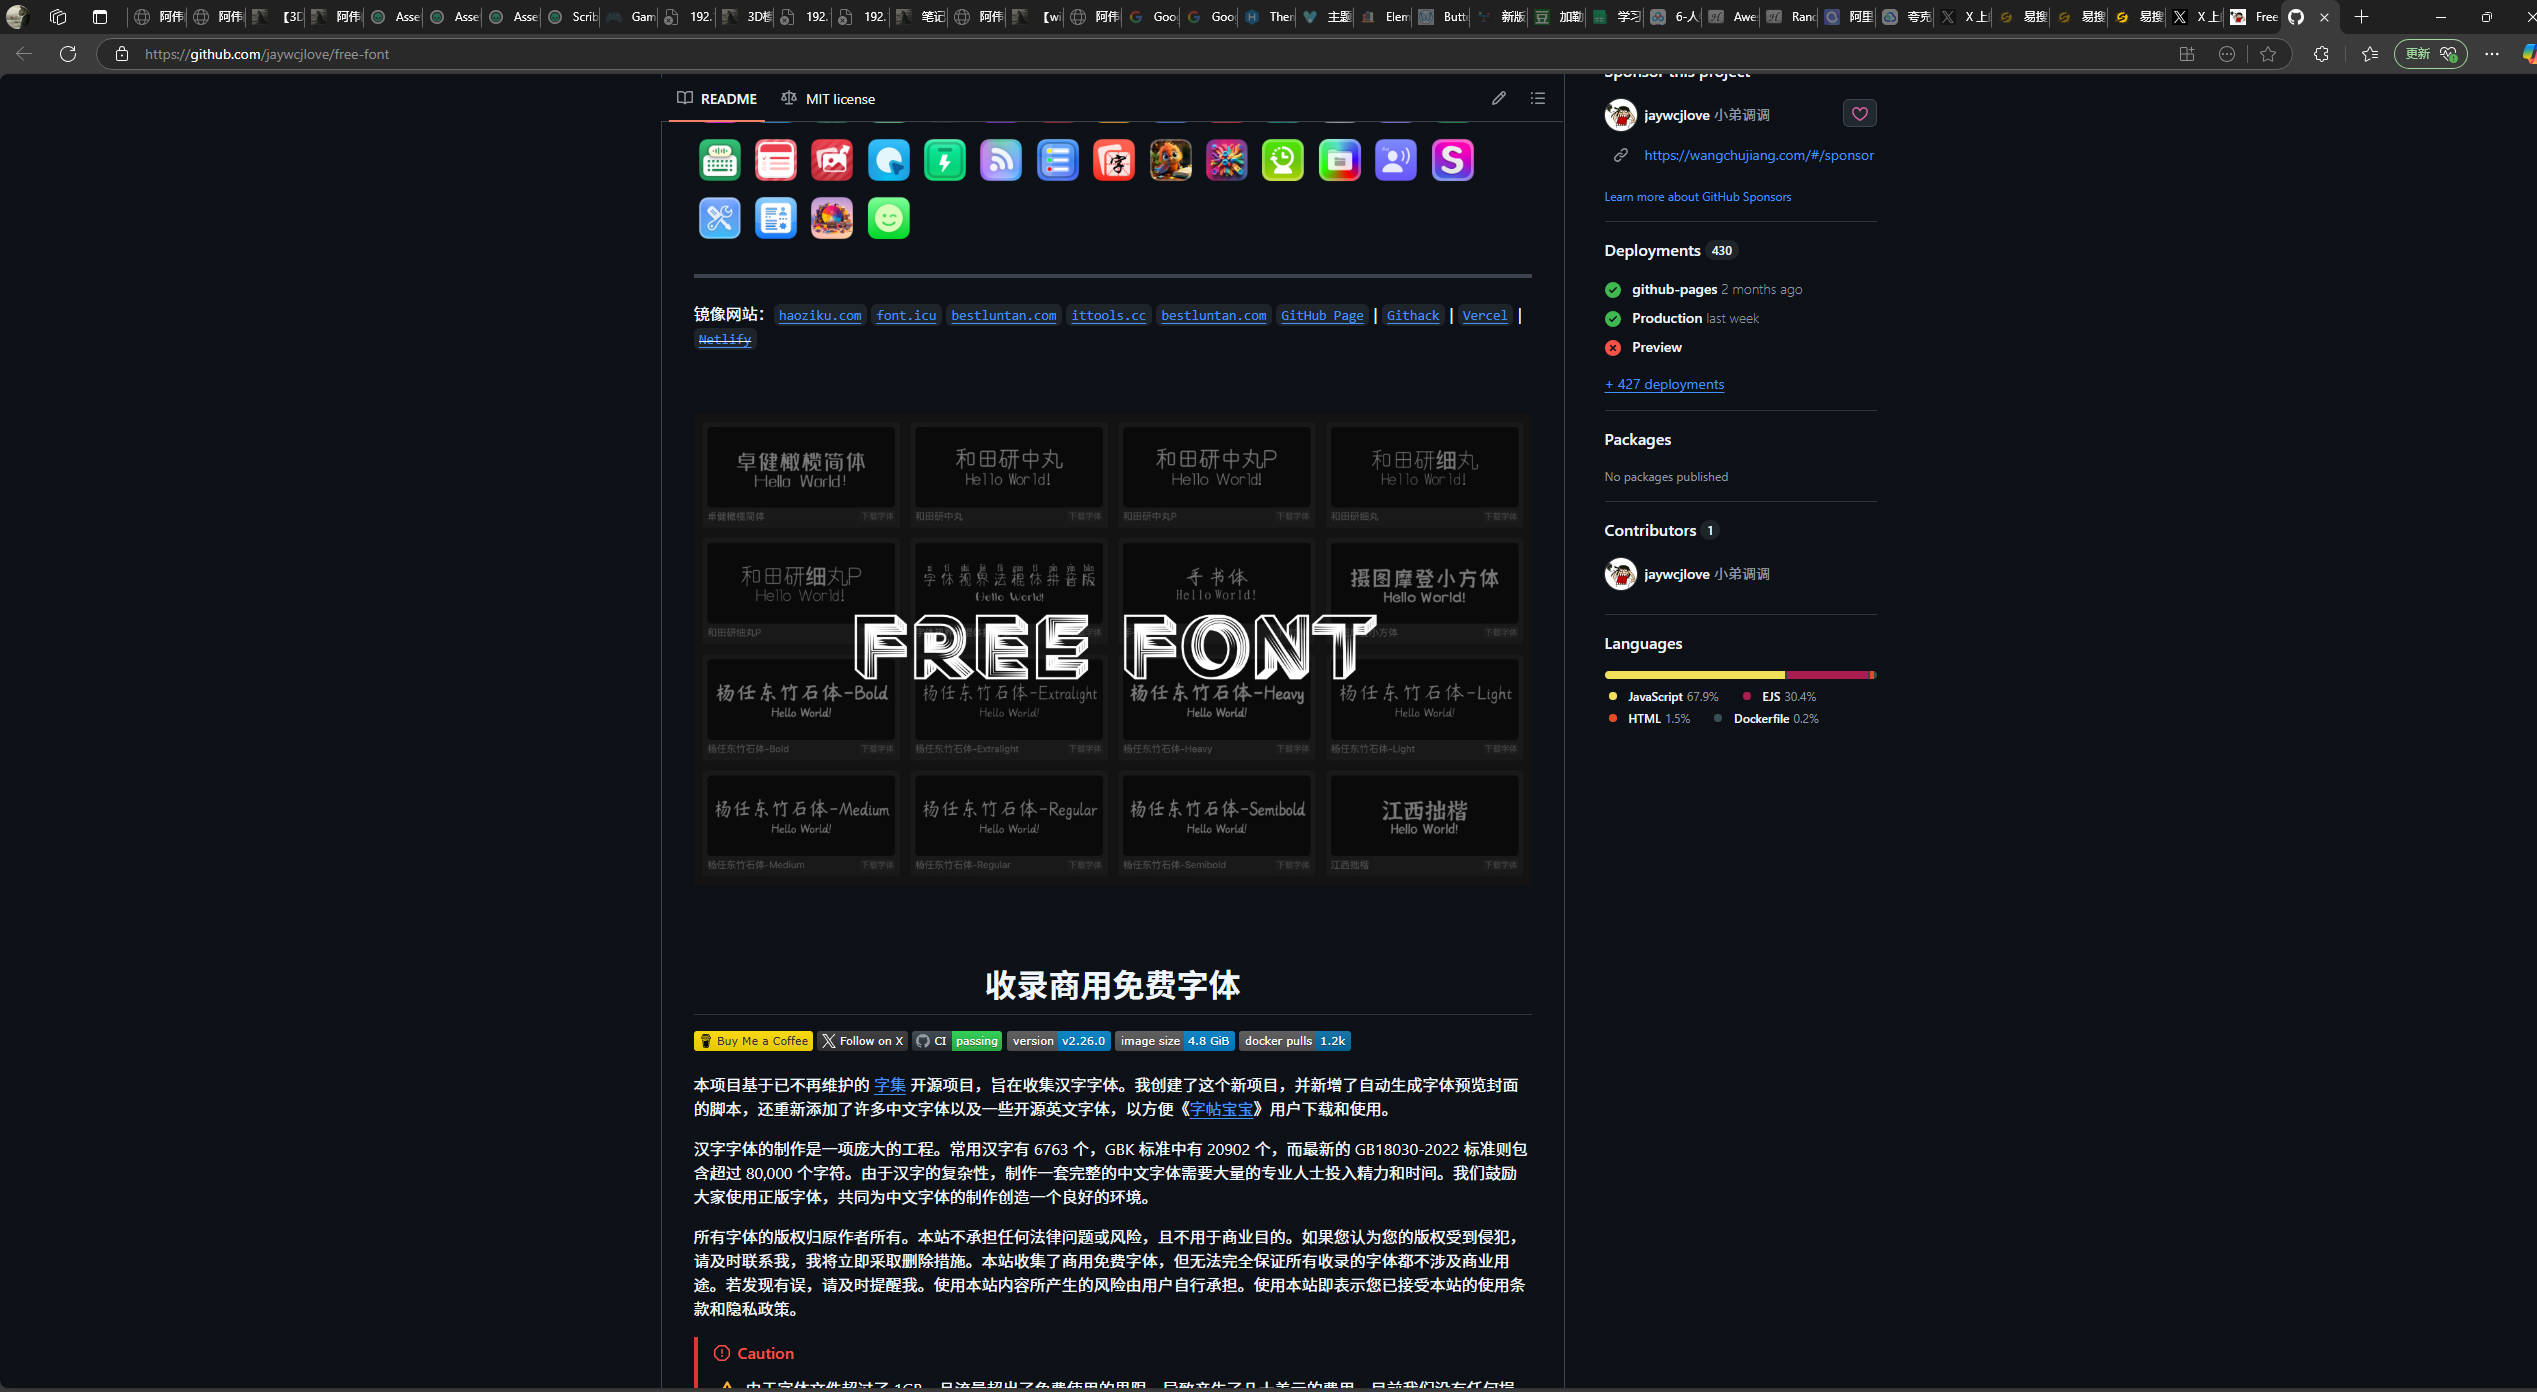Select the purple RSS feed app icon

coord(1001,160)
